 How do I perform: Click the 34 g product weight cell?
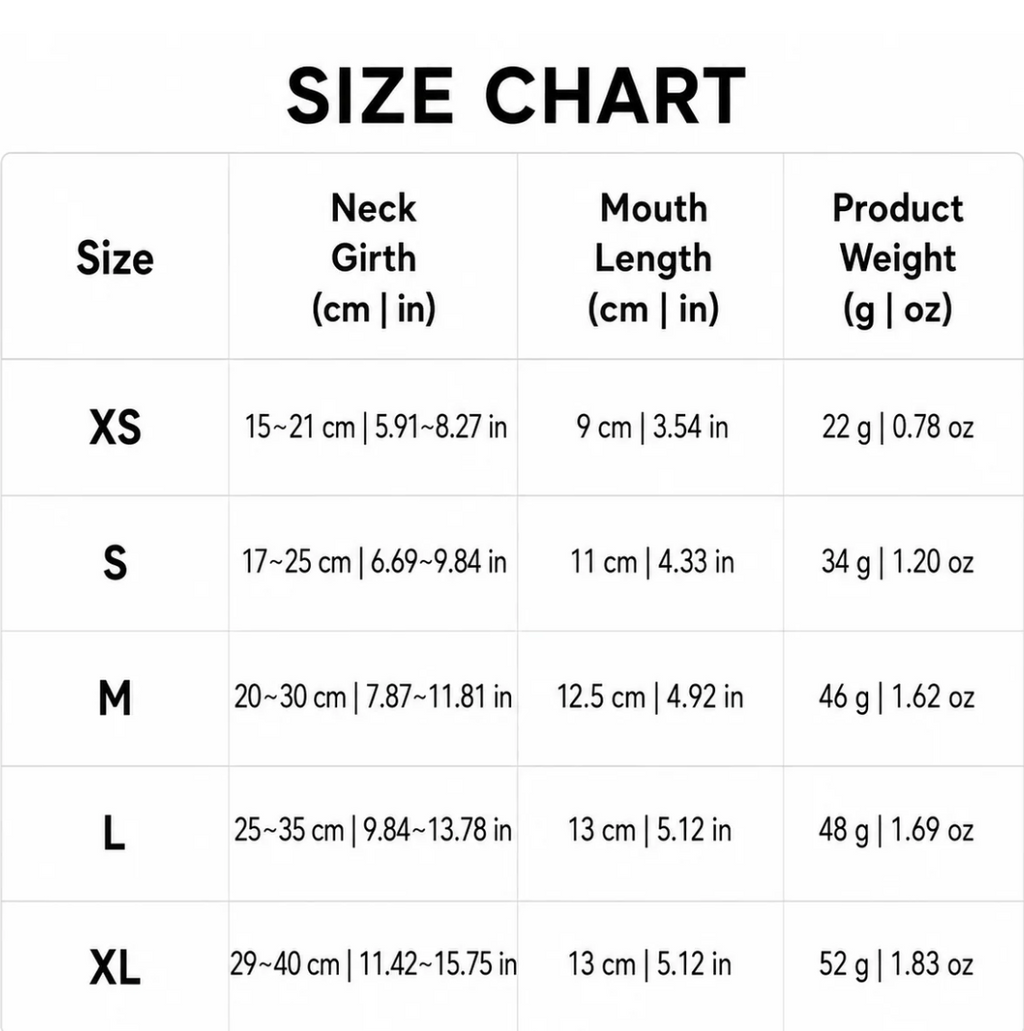898,563
